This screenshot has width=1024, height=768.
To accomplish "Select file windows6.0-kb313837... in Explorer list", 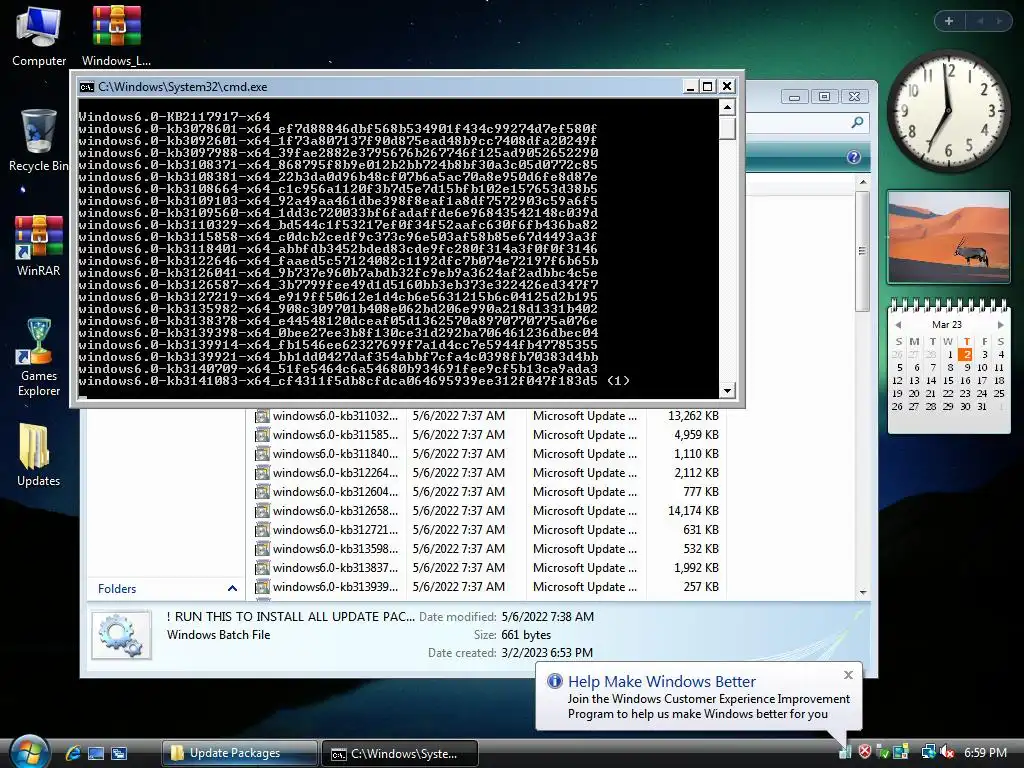I will tap(335, 568).
